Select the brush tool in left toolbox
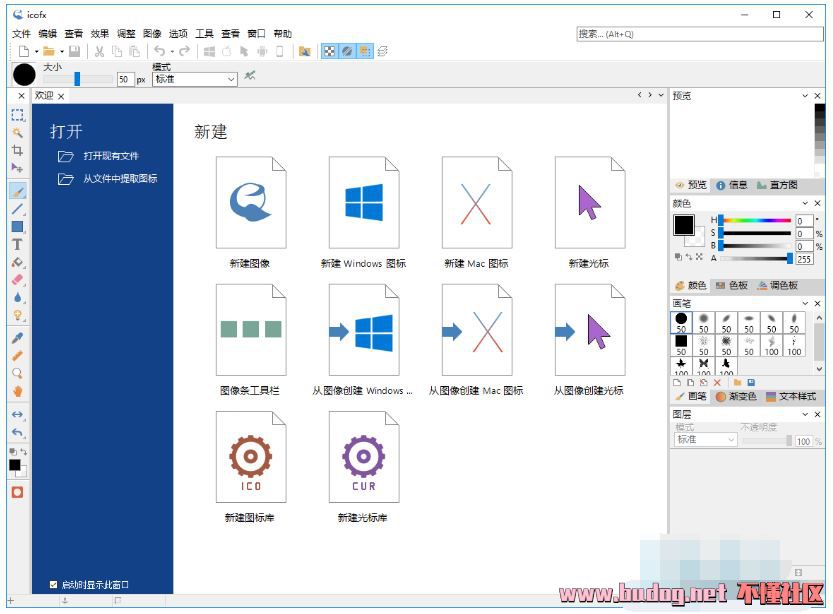833x614 pixels. 18,191
